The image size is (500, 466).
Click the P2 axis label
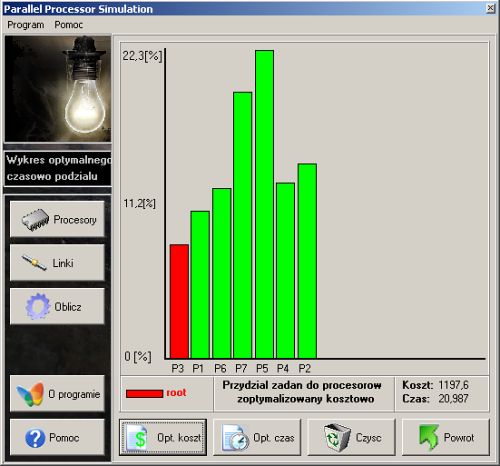click(304, 368)
